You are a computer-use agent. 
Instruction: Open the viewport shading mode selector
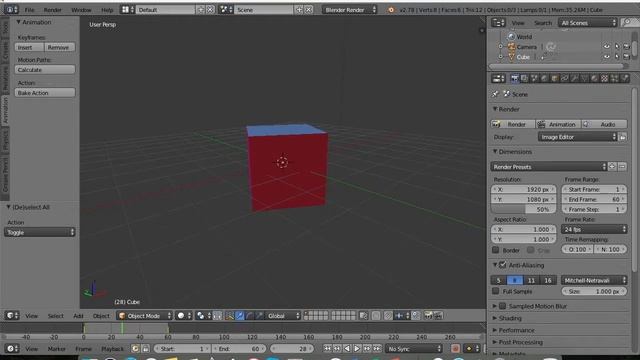click(184, 316)
